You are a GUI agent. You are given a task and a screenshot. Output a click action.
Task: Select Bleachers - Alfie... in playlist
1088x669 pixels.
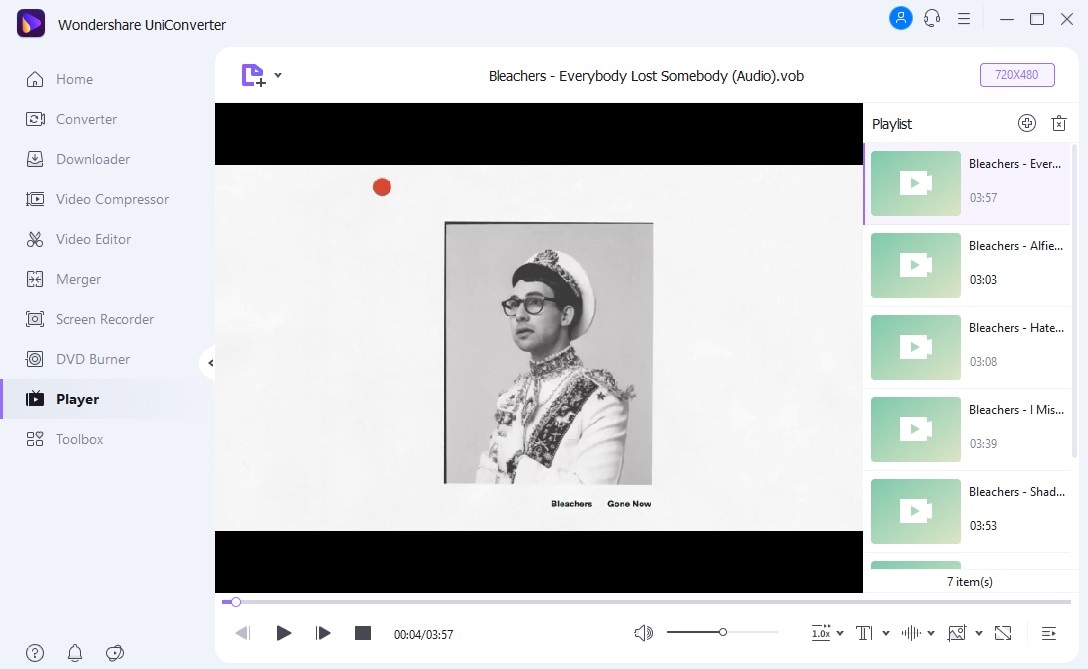[x=967, y=266]
